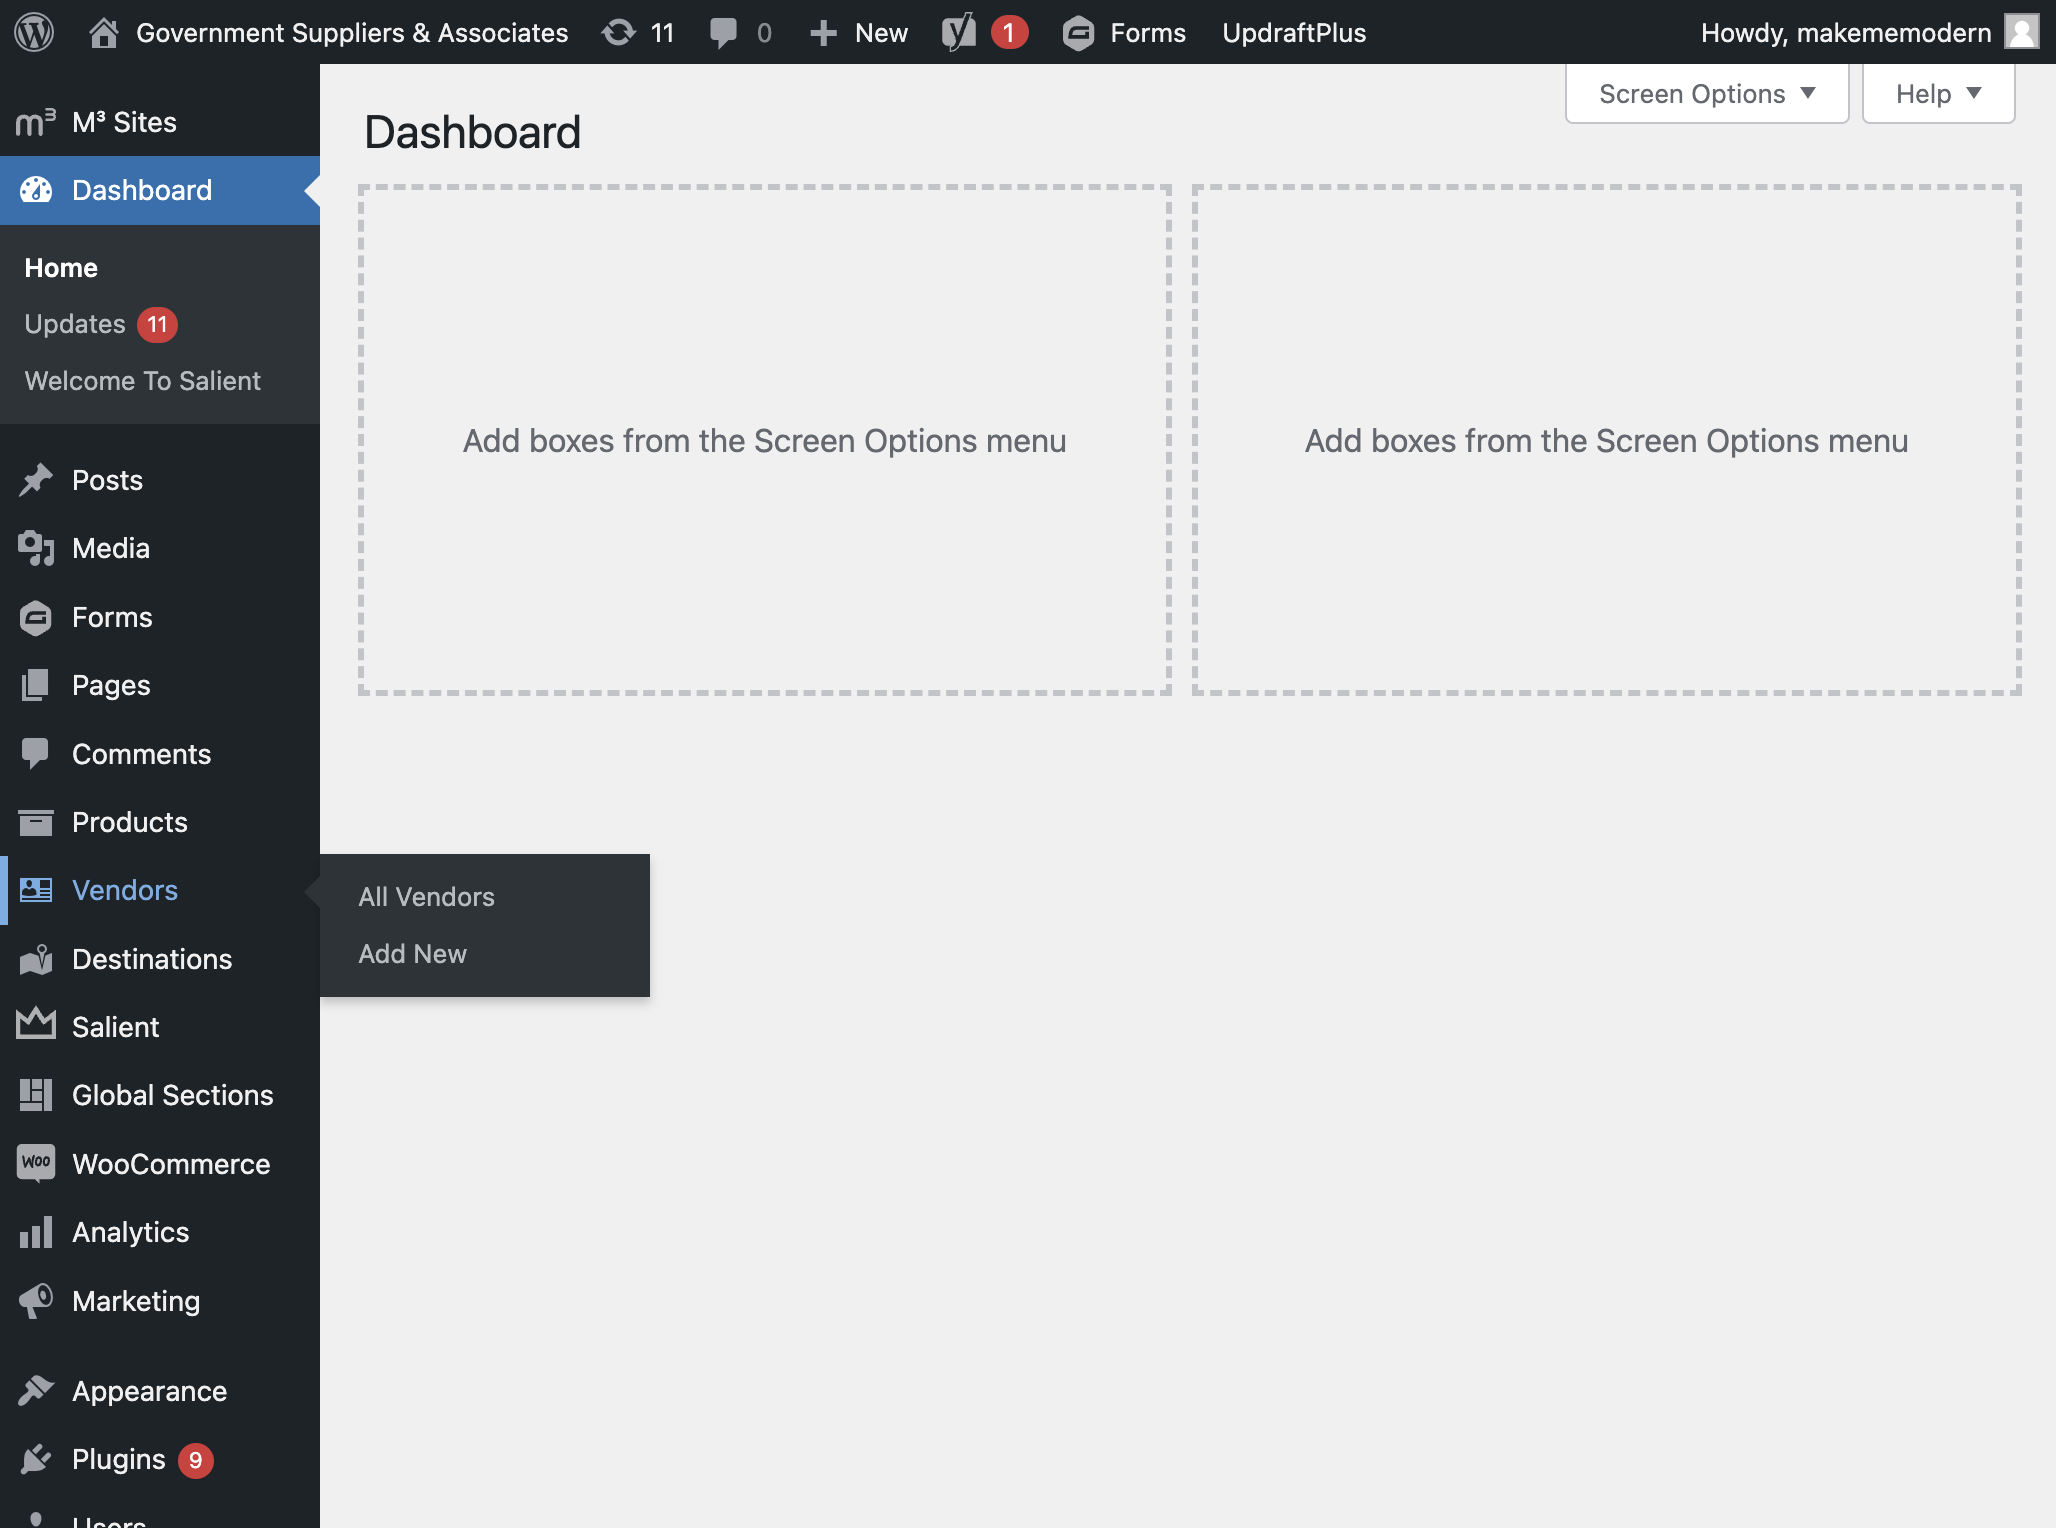The height and width of the screenshot is (1528, 2056).
Task: Expand the Help dropdown tab
Action: [x=1938, y=94]
